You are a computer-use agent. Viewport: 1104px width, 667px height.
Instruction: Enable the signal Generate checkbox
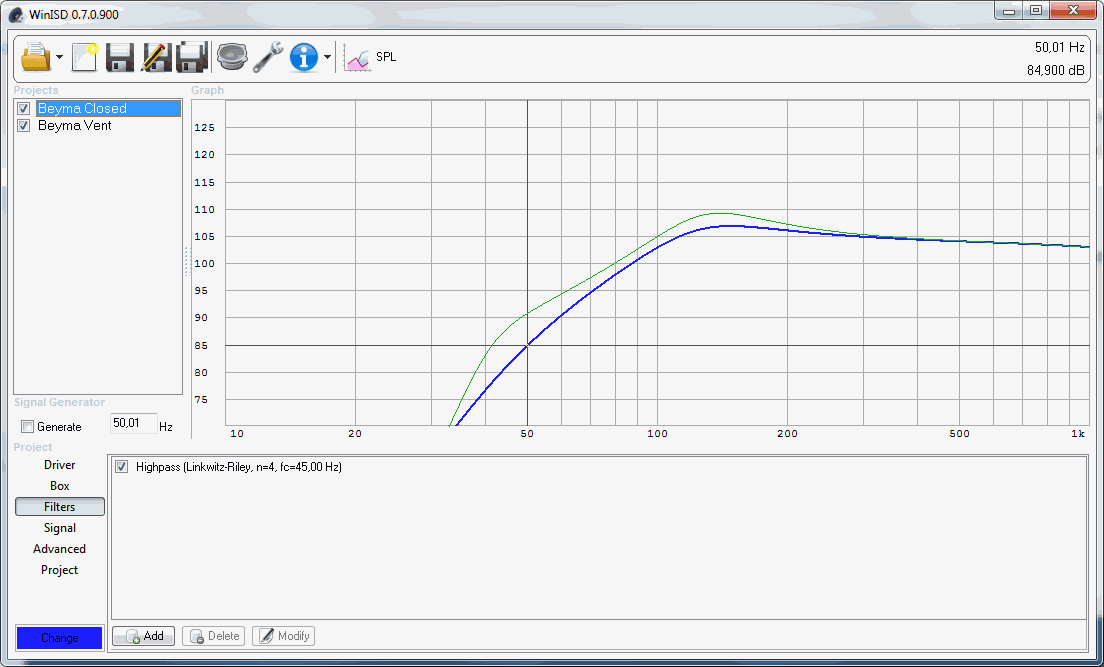click(x=28, y=427)
